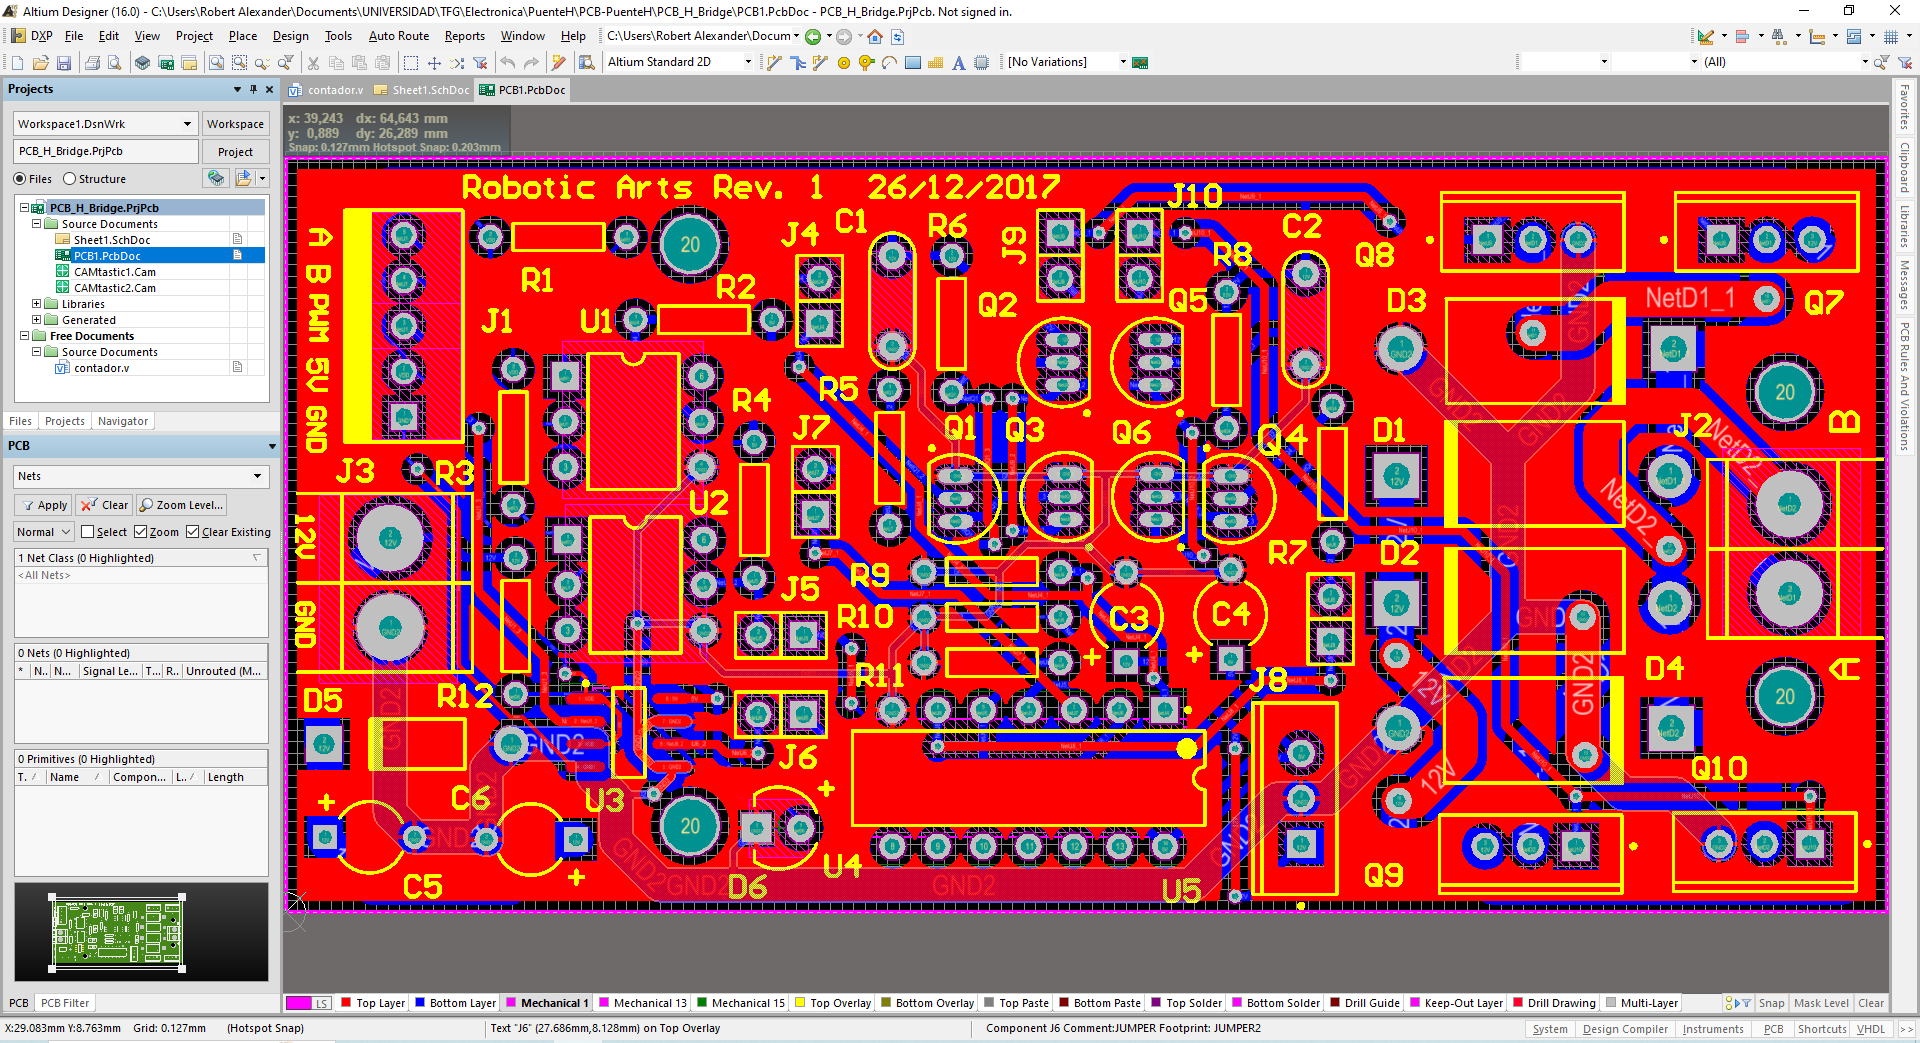
Task: Select the Structure radio button
Action: point(70,179)
